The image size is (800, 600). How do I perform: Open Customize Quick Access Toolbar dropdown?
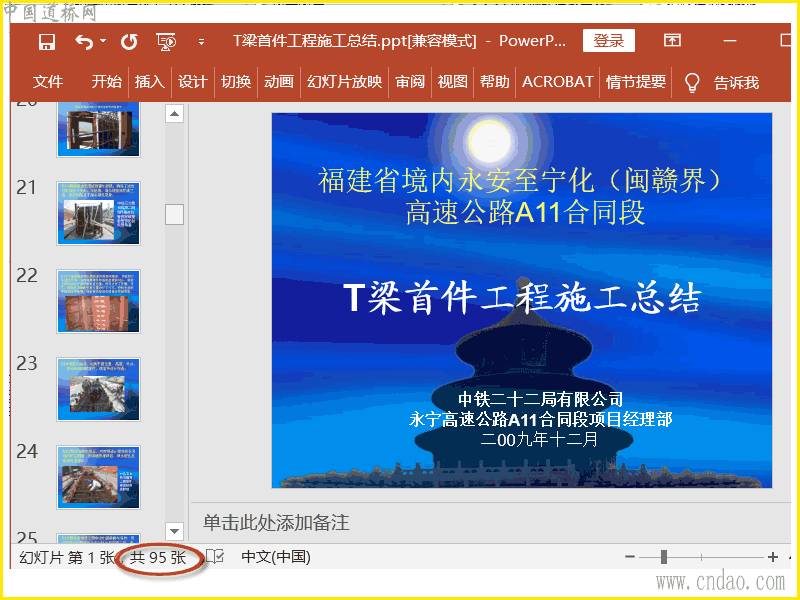pyautogui.click(x=202, y=42)
